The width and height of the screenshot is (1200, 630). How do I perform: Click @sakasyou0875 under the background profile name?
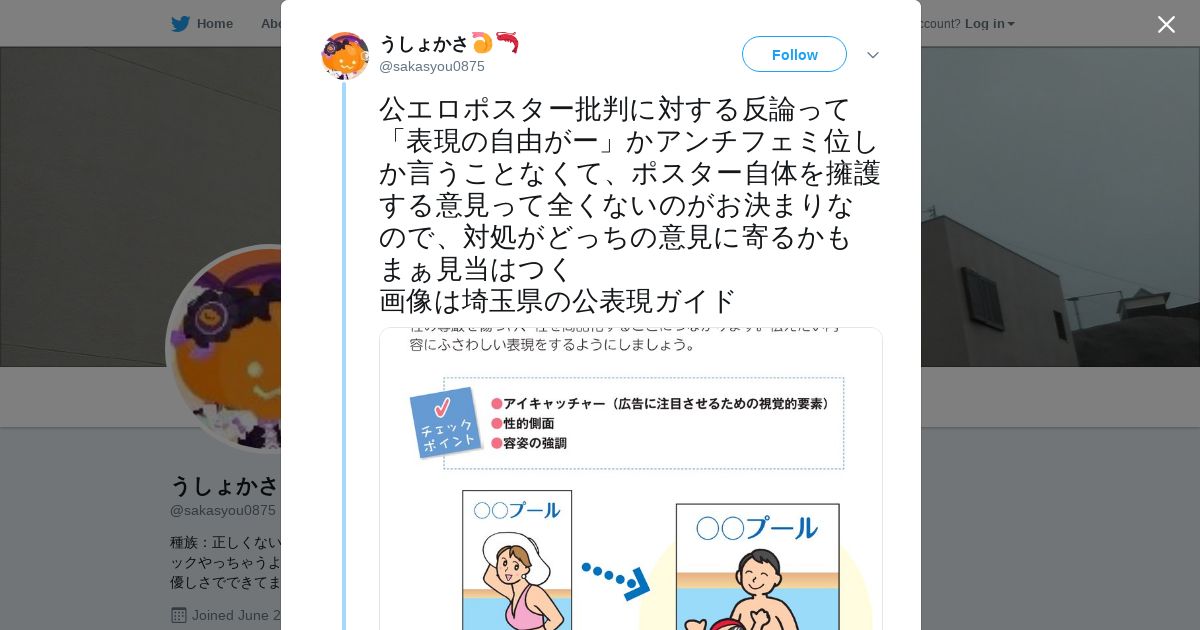pos(223,510)
